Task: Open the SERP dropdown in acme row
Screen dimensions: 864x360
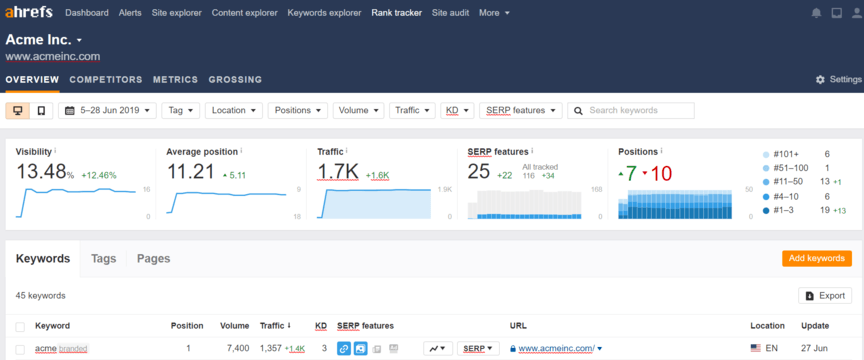Action: coord(478,348)
